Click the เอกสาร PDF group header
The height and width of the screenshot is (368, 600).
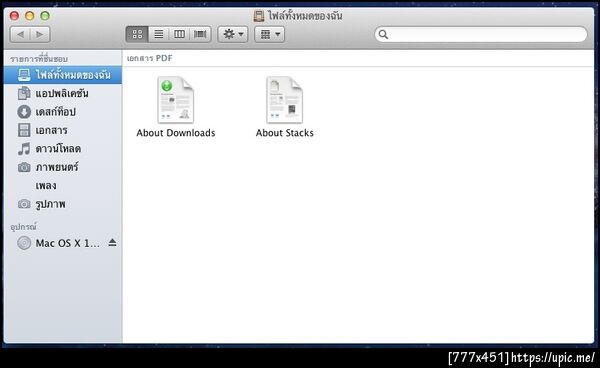(150, 58)
